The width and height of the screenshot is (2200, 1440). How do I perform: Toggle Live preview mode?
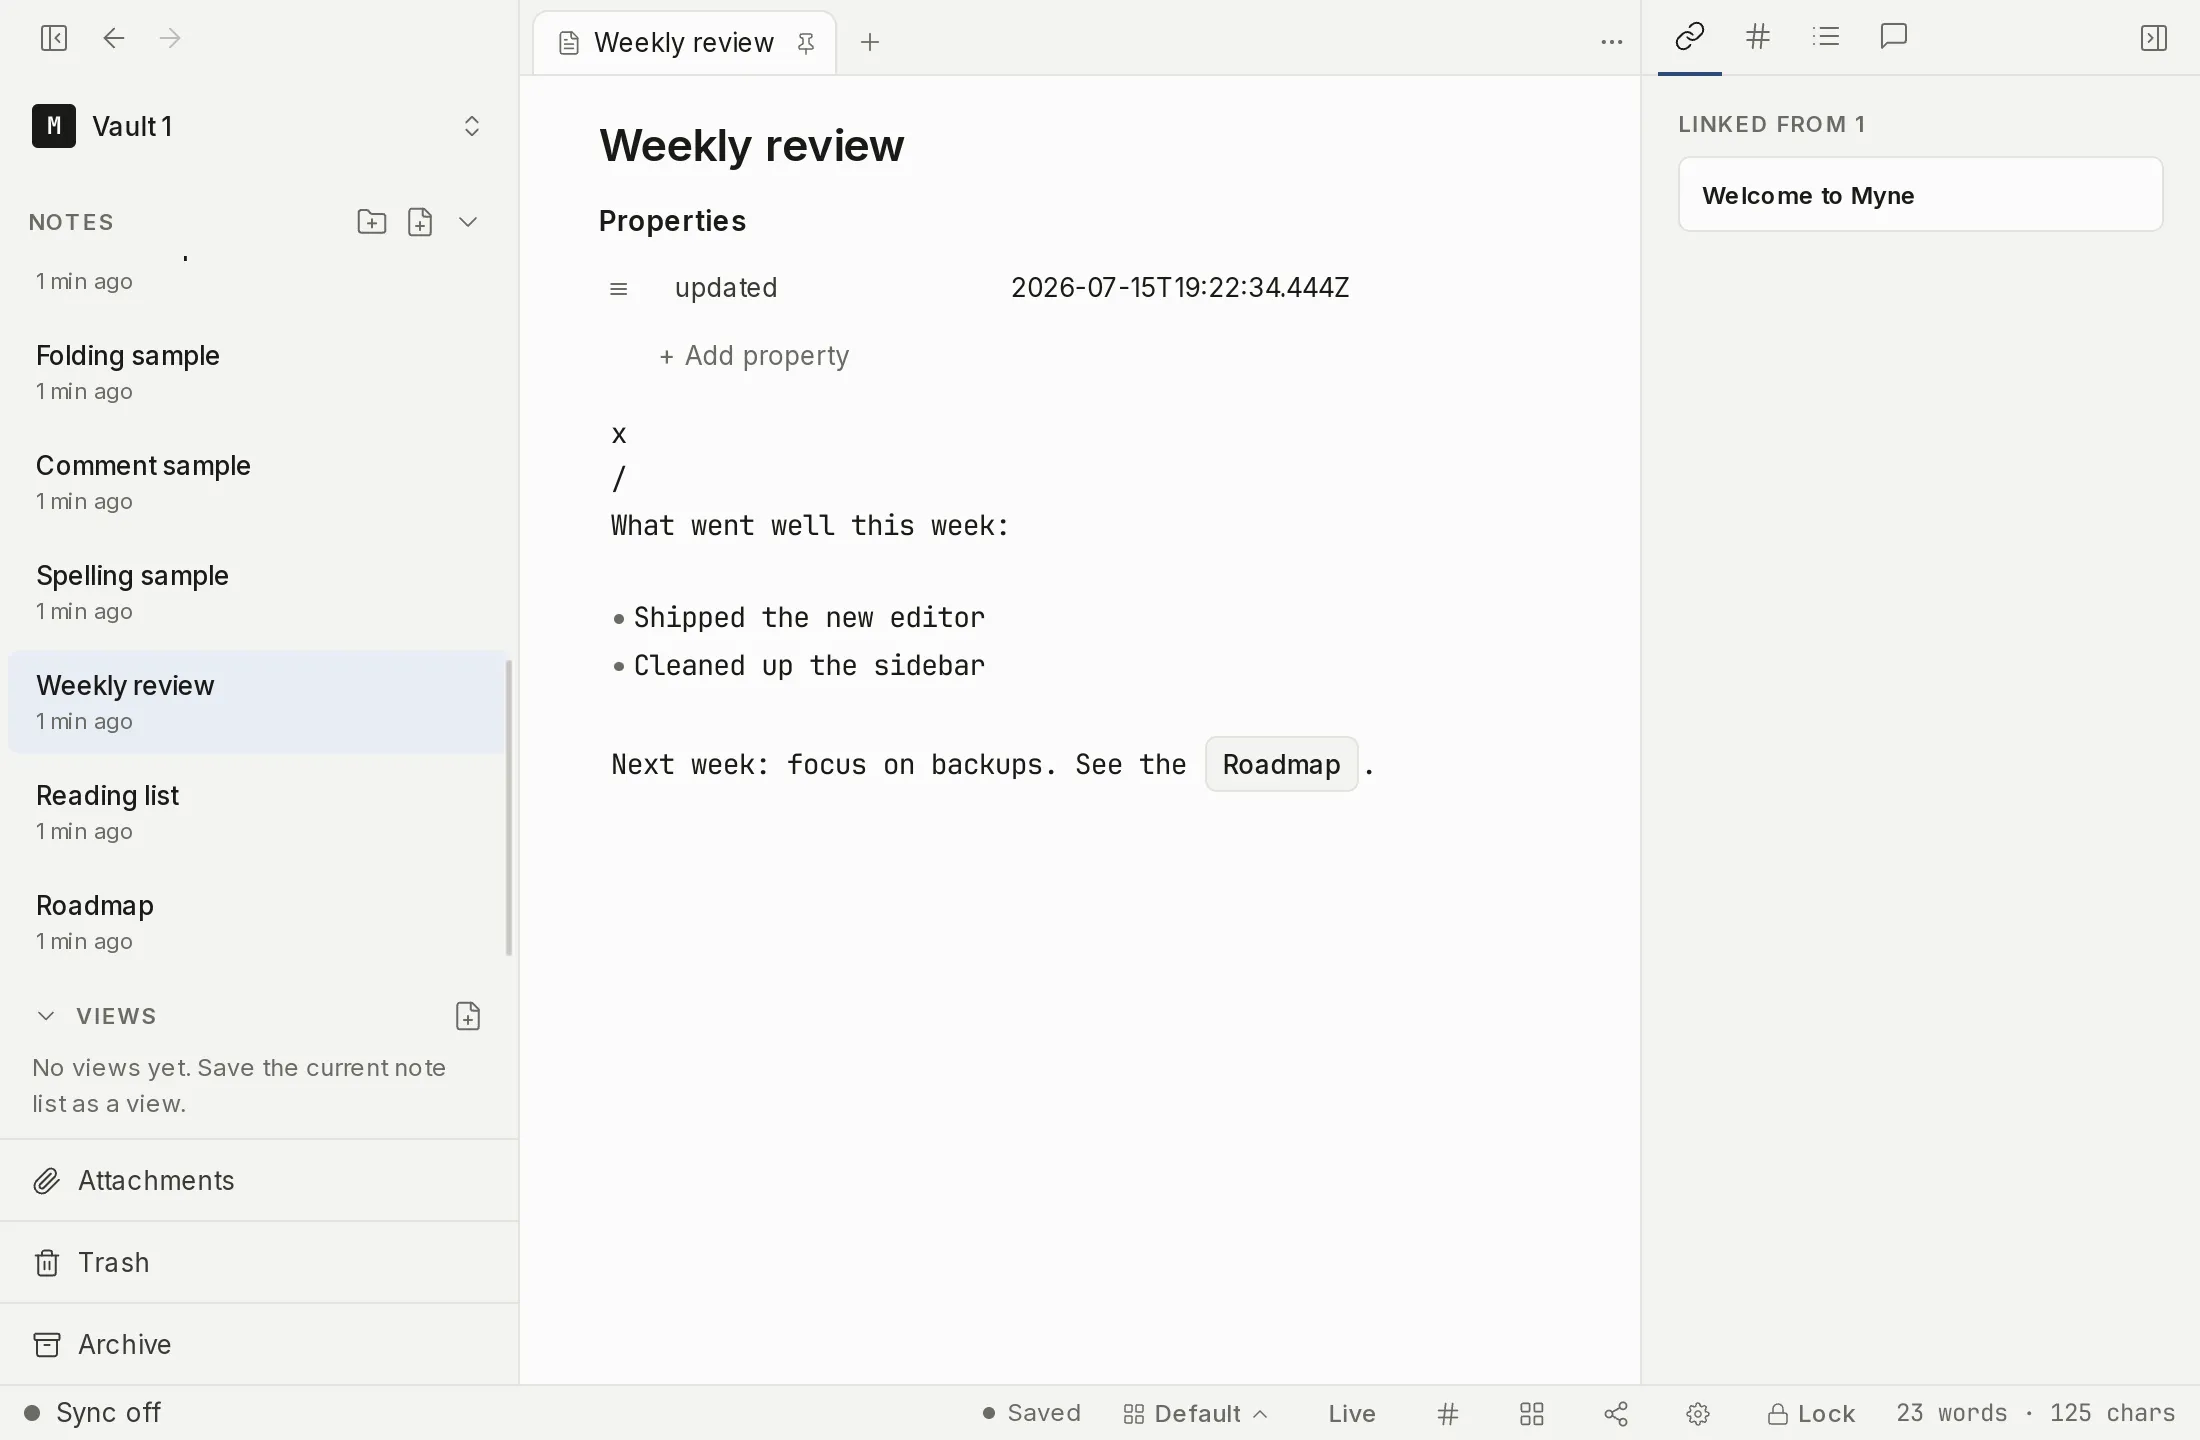coord(1352,1414)
